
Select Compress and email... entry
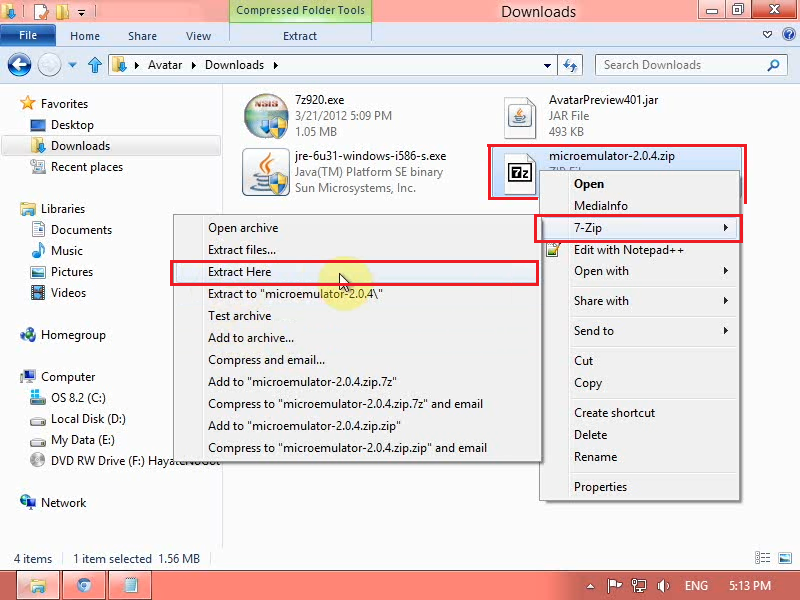357,360
